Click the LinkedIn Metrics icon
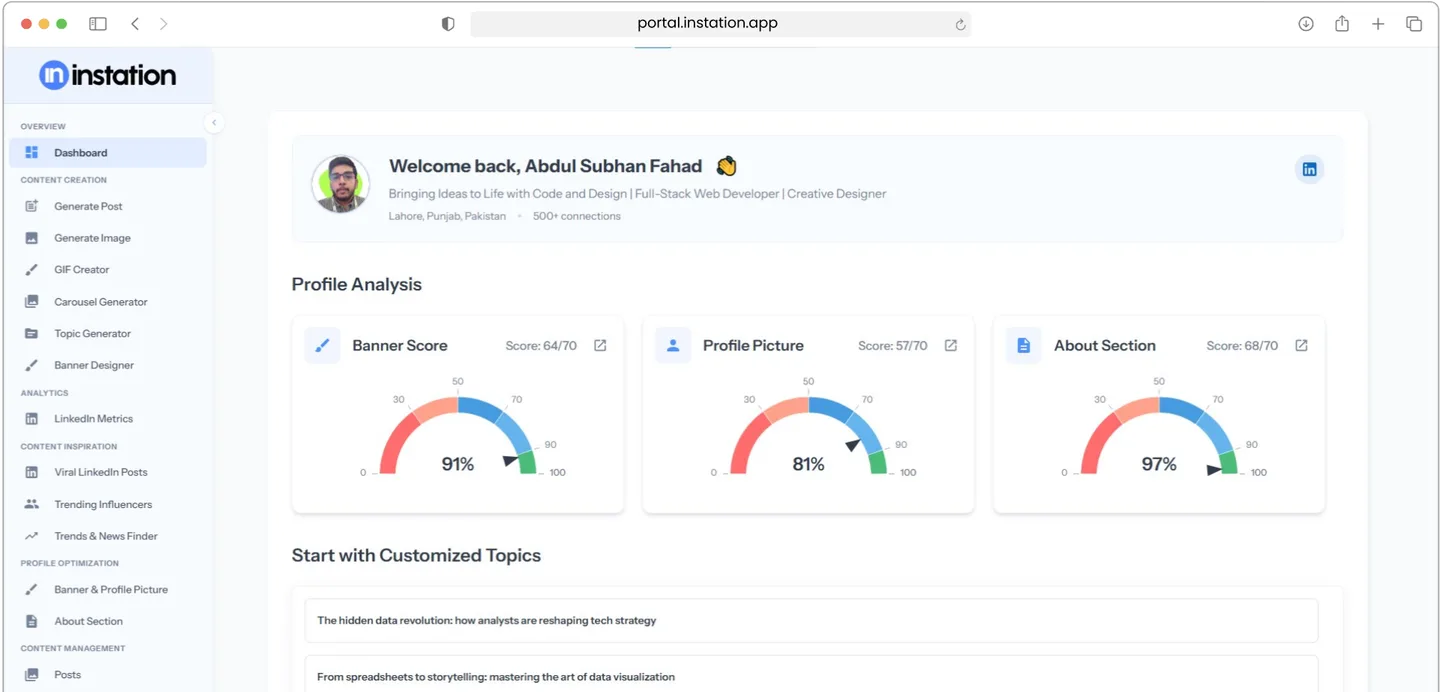 tap(32, 419)
